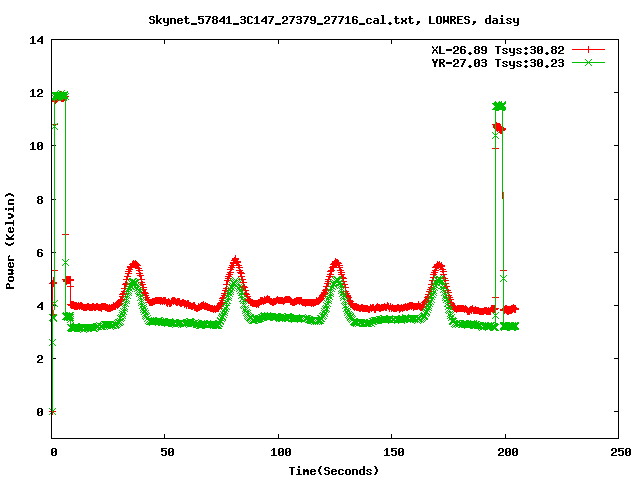
Task: Click the Time(Seconds) x-axis label
Action: [x=333, y=471]
